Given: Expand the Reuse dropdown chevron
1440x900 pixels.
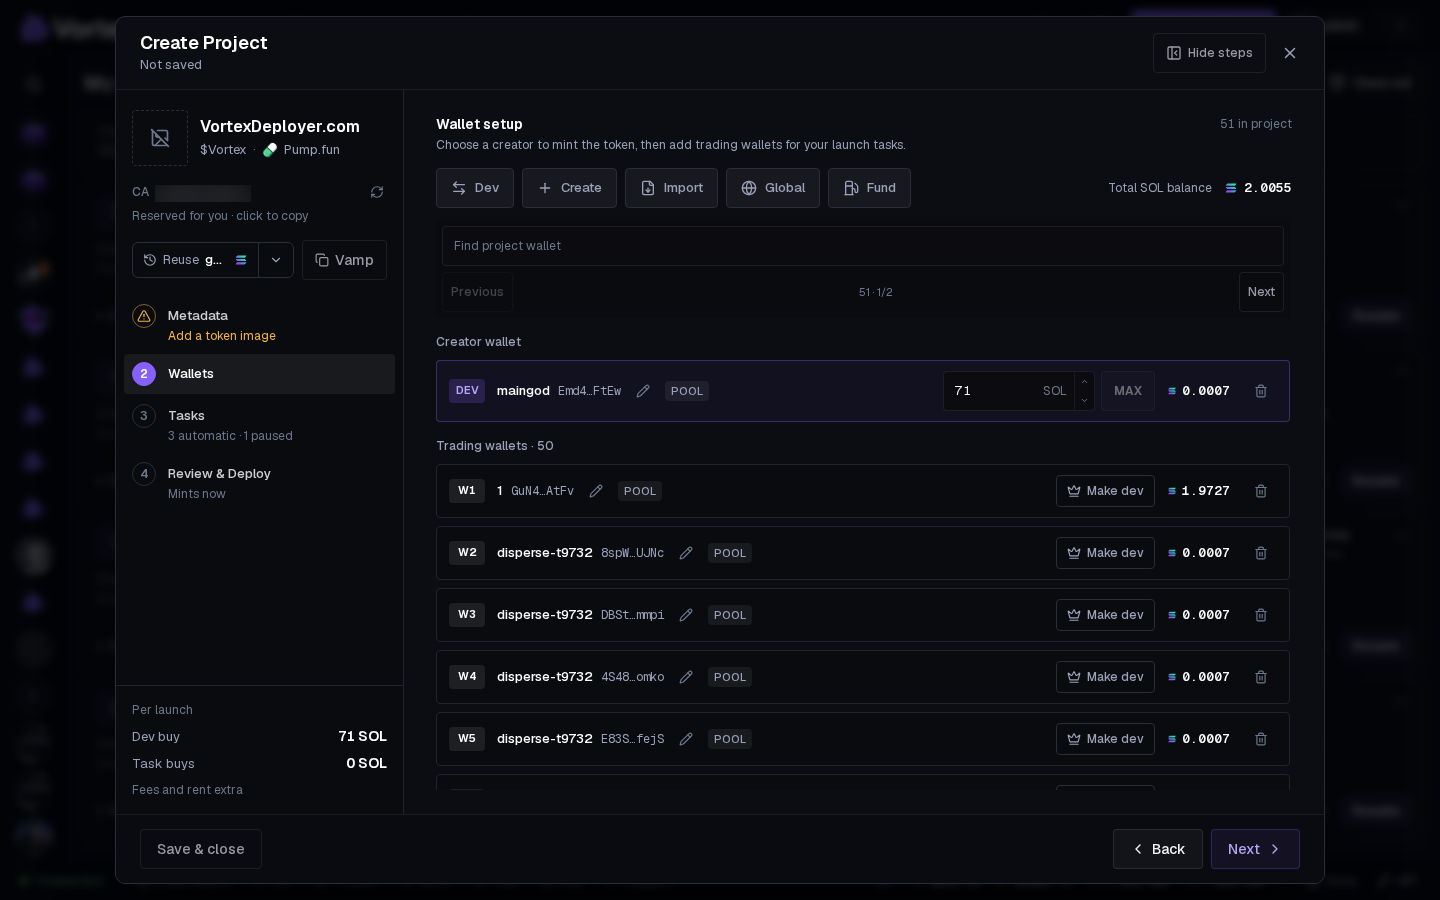Looking at the screenshot, I should (x=276, y=260).
